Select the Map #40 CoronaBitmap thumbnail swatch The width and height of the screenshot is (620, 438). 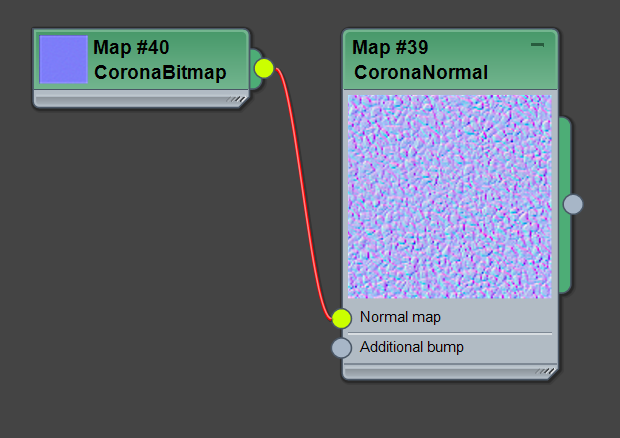[x=63, y=59]
